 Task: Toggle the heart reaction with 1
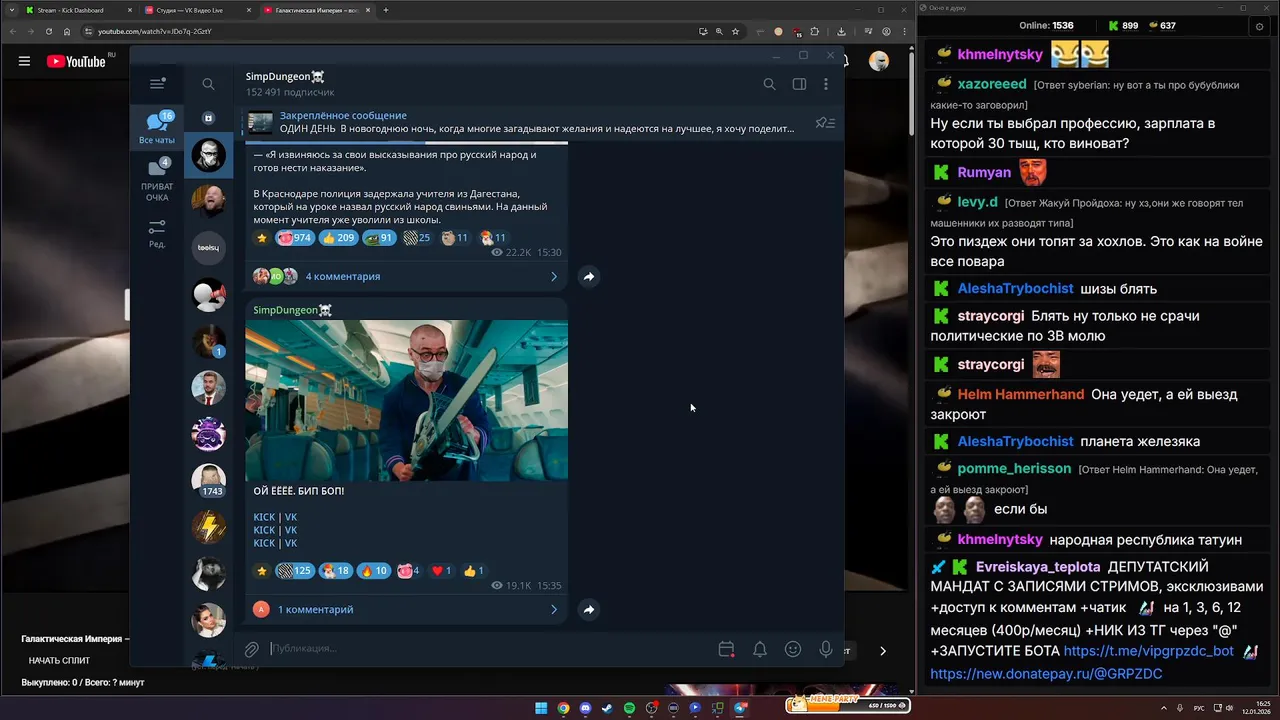click(x=441, y=571)
